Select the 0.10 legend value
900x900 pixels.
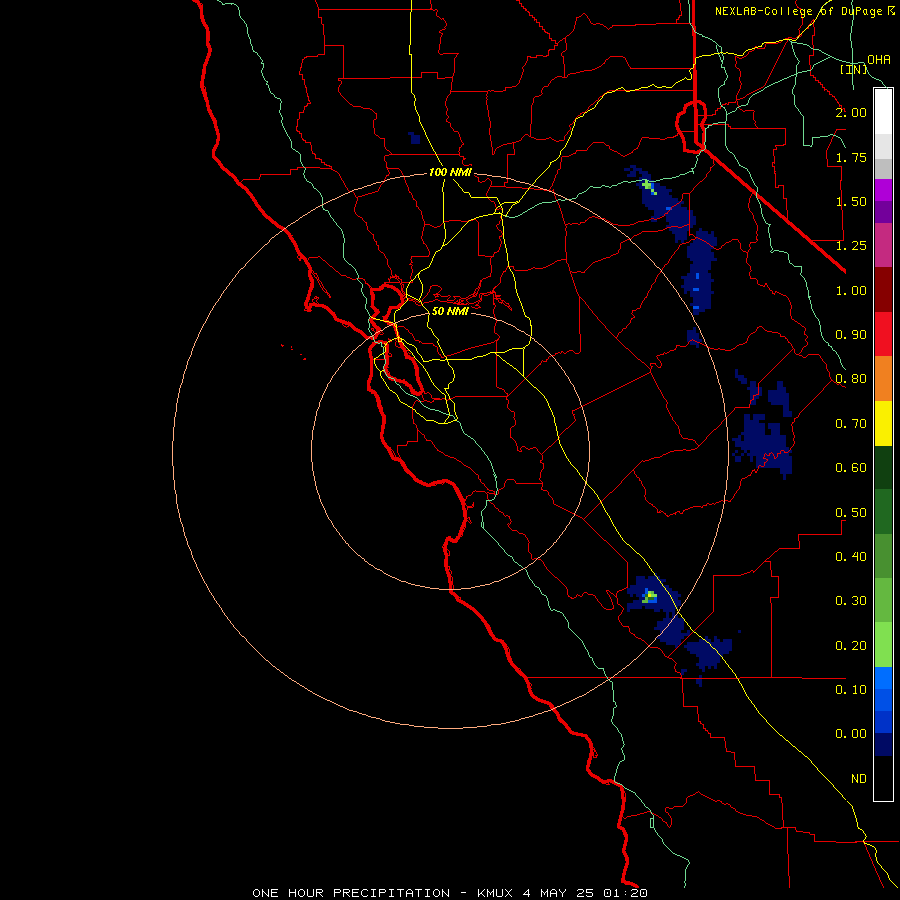tap(851, 690)
